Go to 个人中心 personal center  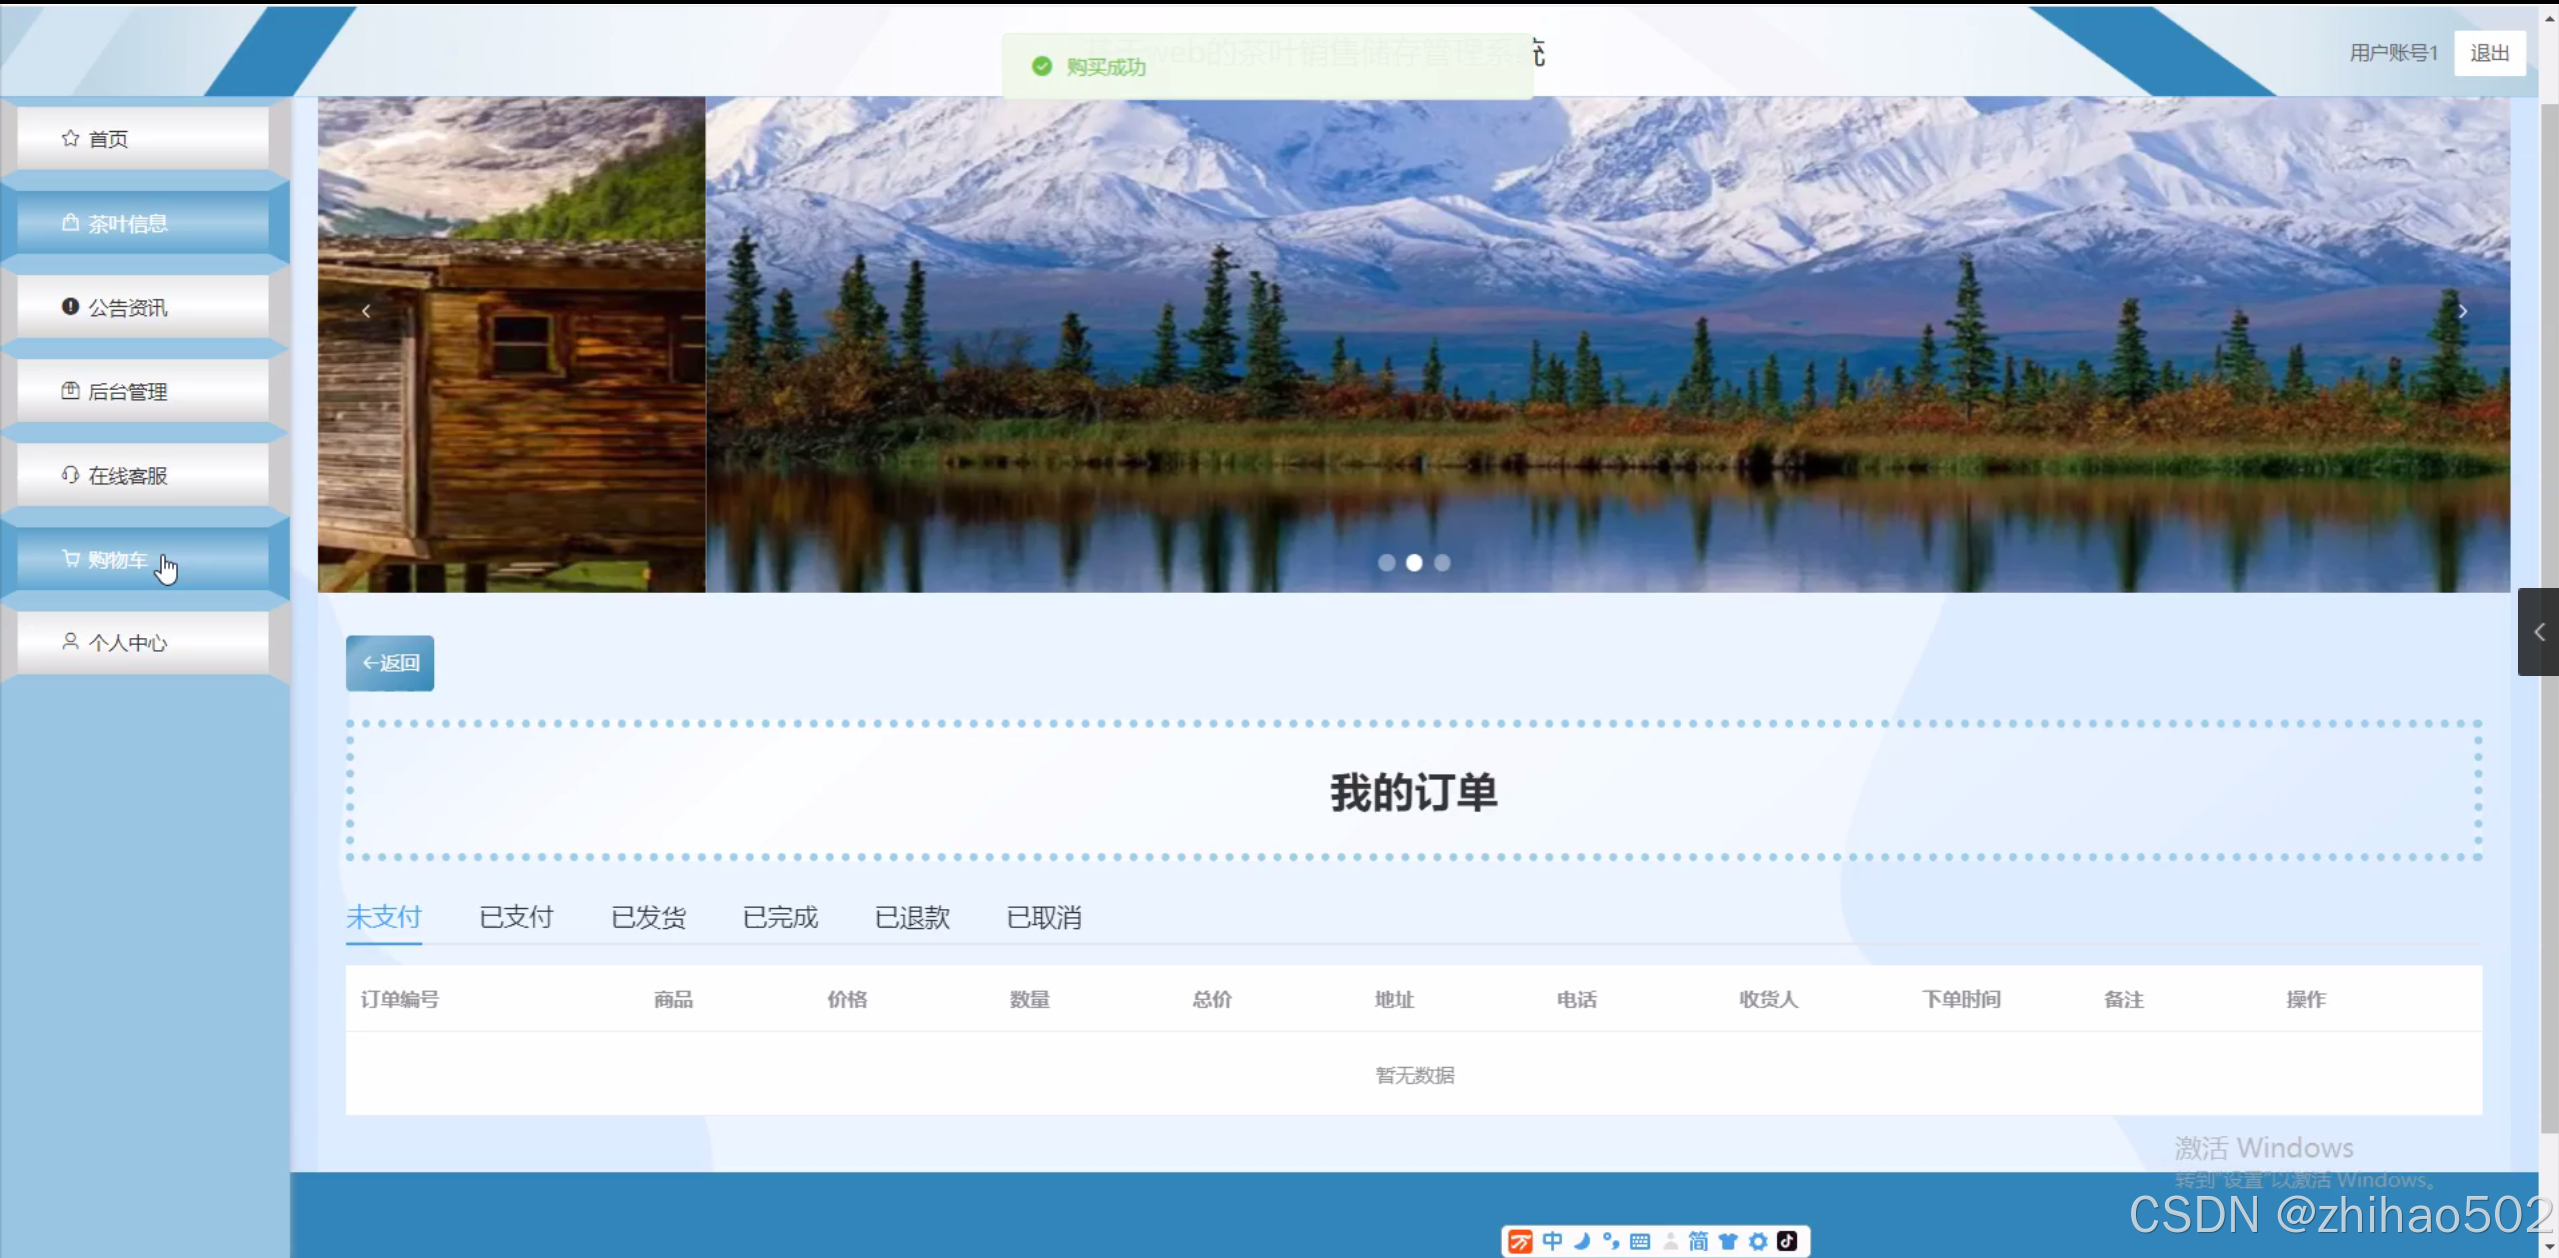coord(126,643)
